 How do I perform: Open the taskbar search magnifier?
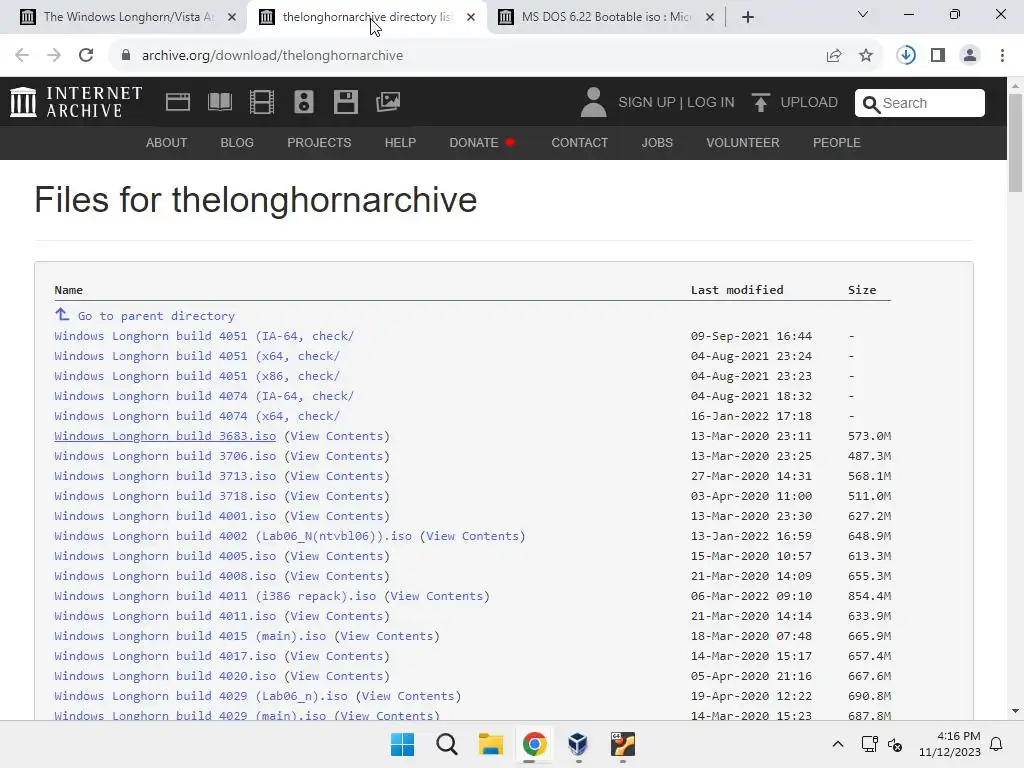point(447,744)
